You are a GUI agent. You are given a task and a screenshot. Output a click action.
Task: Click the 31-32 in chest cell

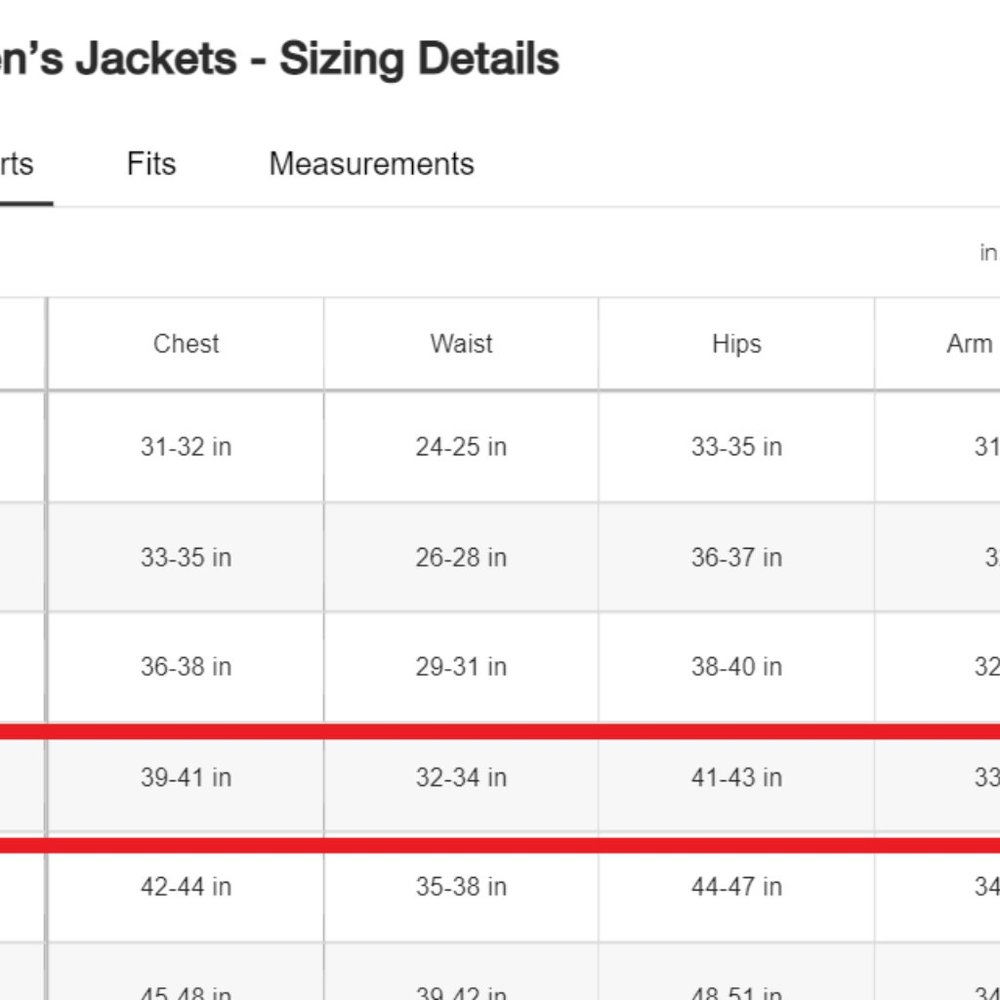coord(186,447)
